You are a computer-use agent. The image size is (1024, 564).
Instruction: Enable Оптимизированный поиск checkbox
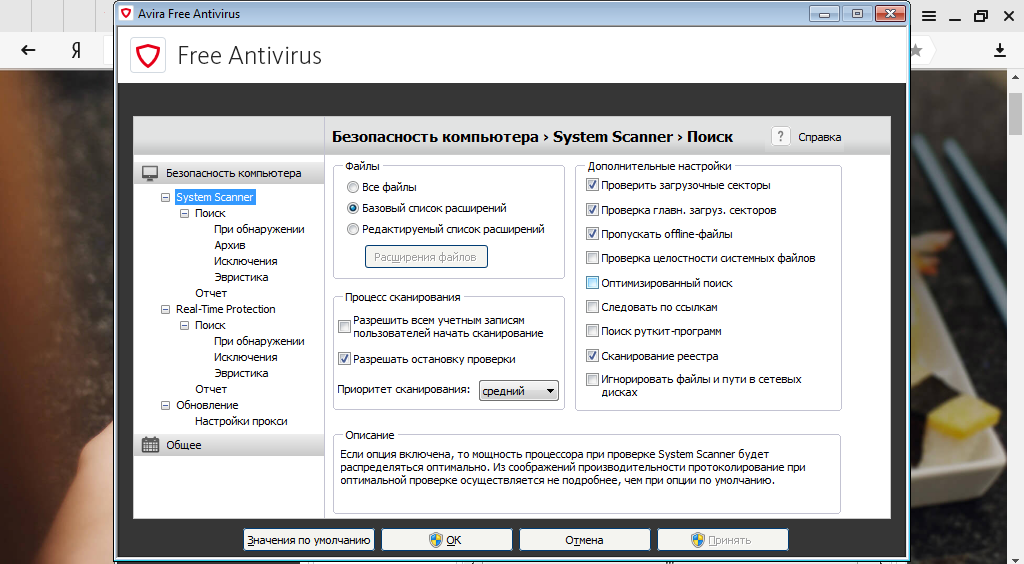[592, 283]
